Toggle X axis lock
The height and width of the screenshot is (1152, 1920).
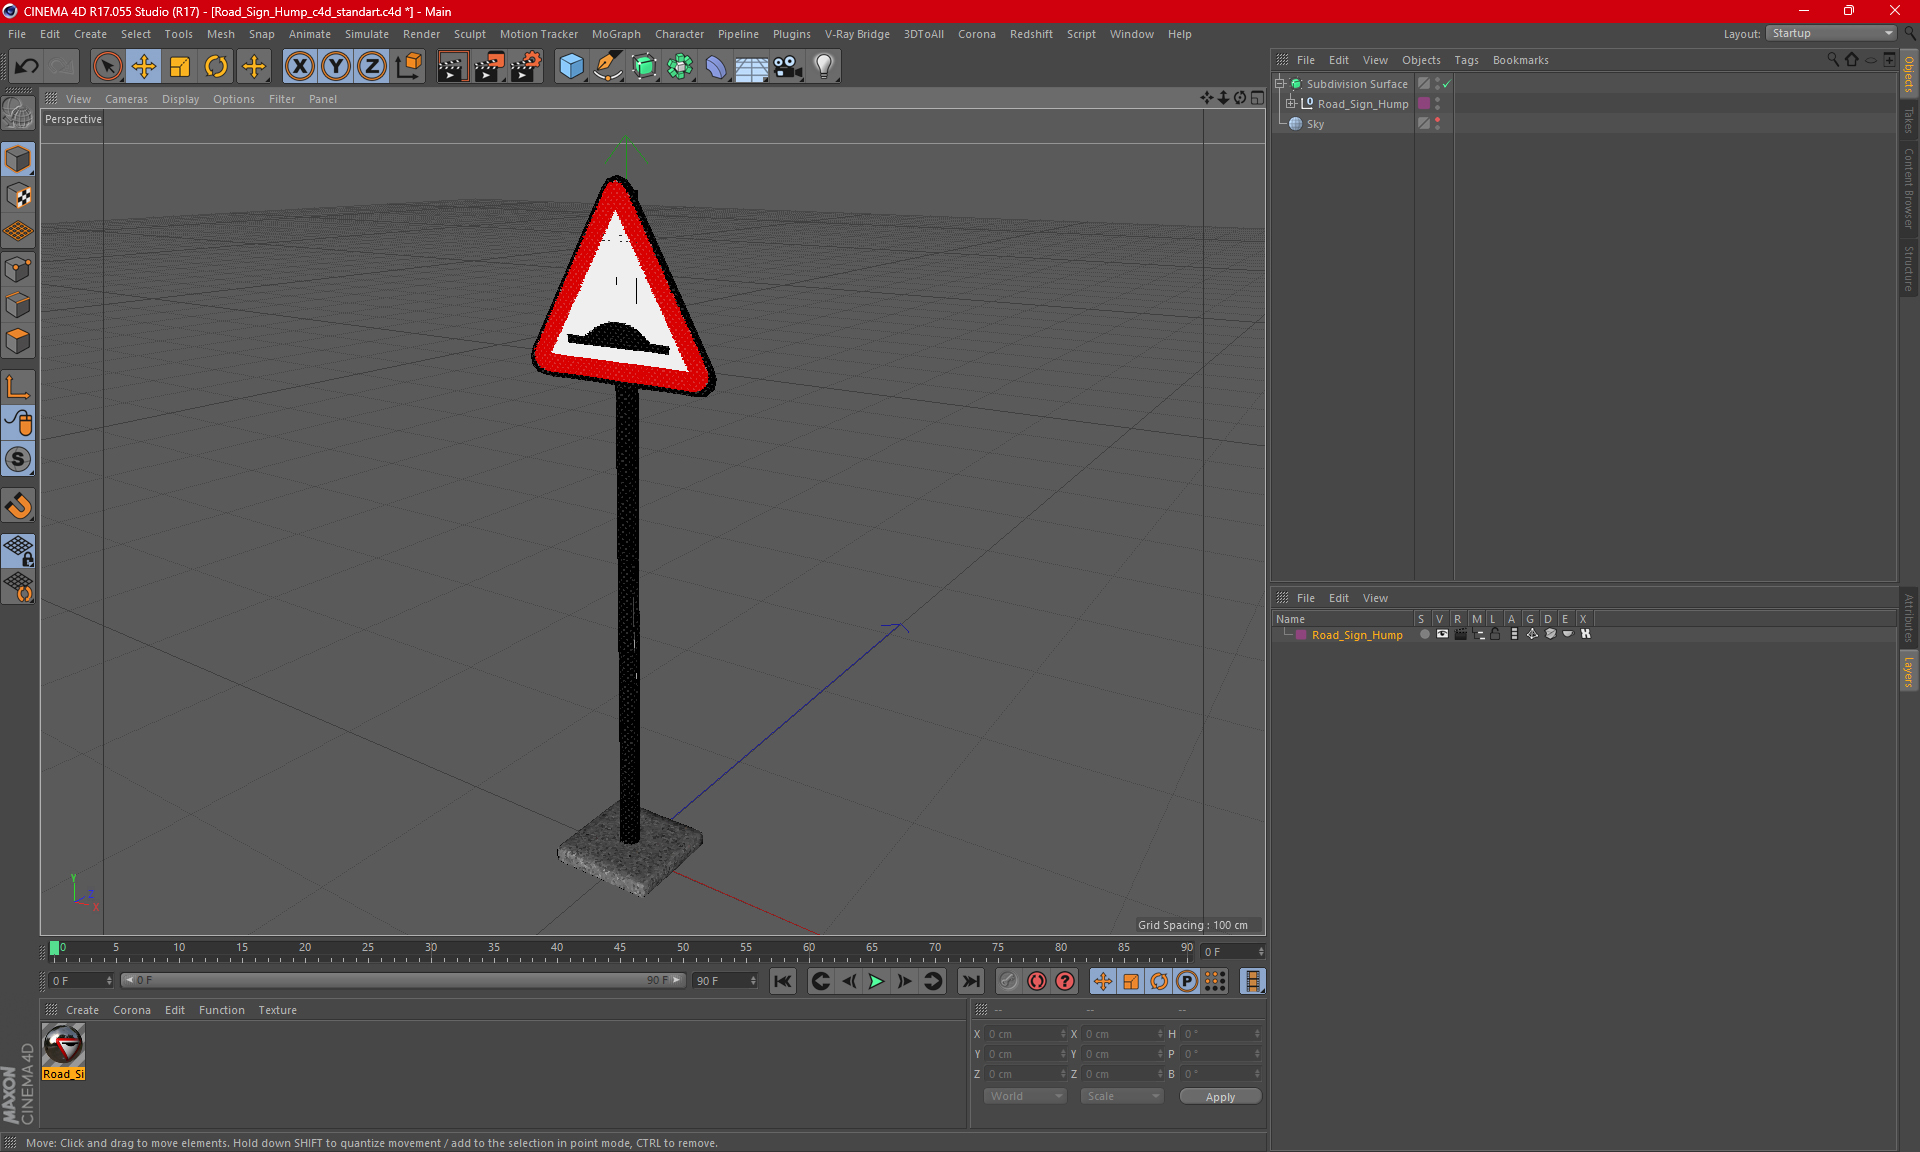tap(299, 67)
